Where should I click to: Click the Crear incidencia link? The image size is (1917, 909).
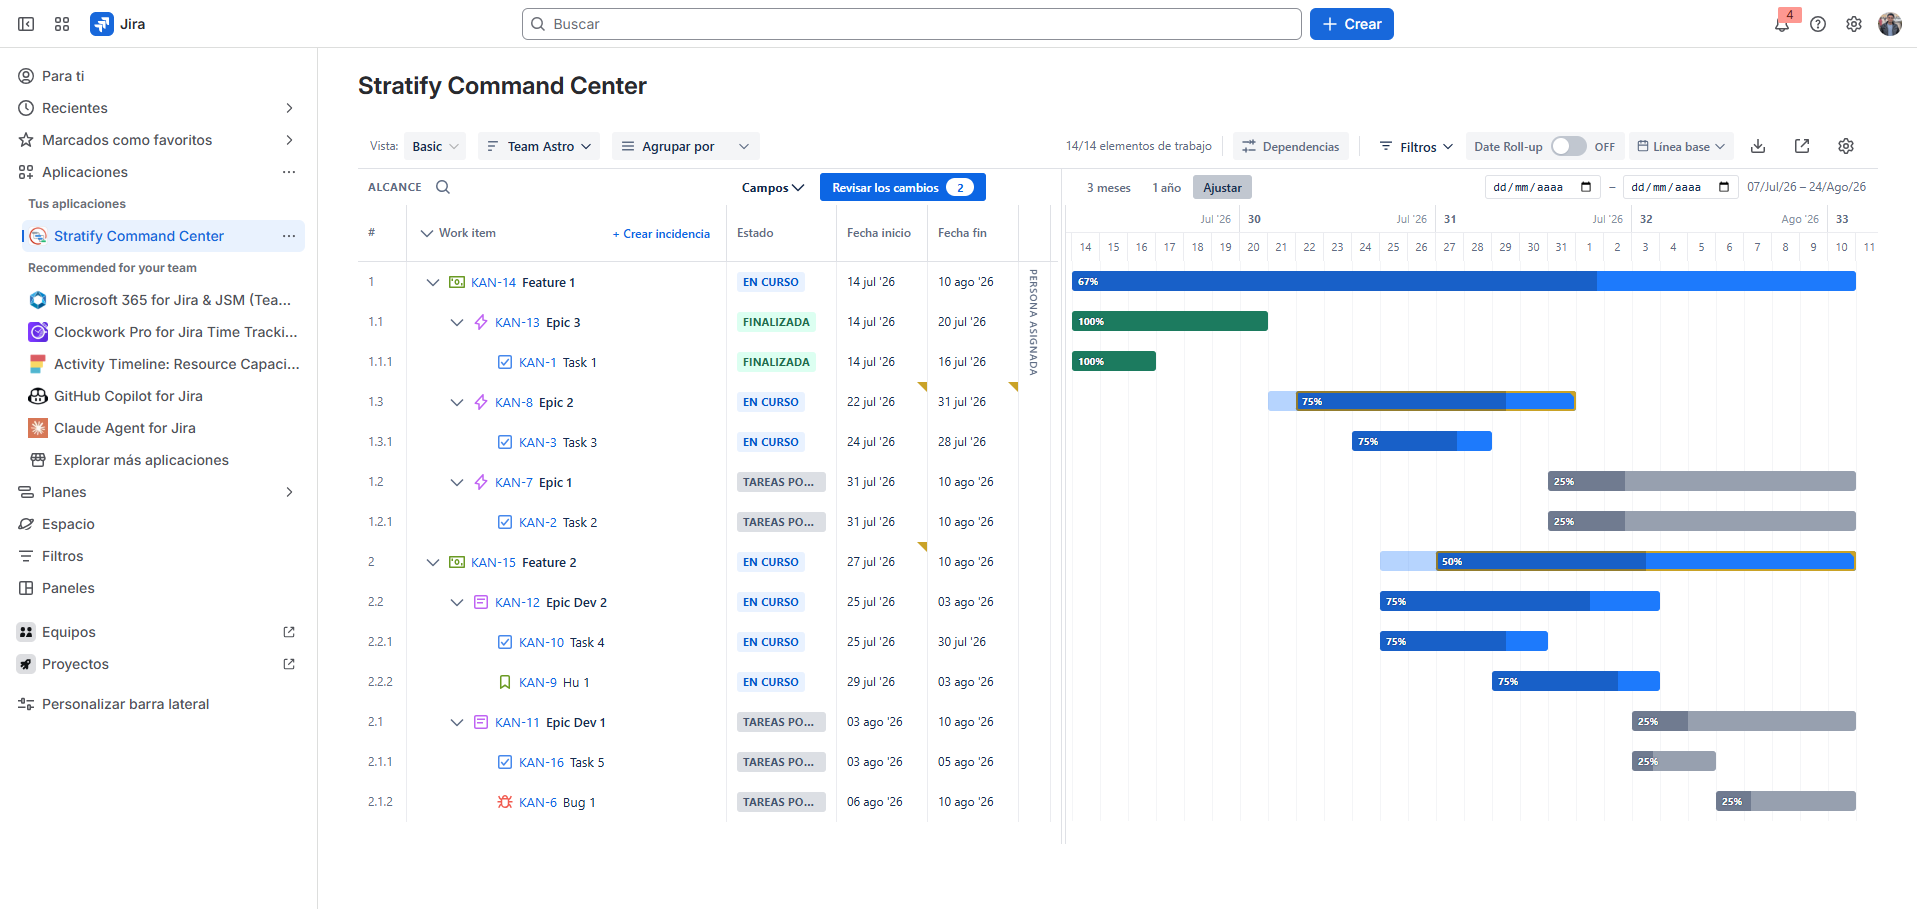661,234
